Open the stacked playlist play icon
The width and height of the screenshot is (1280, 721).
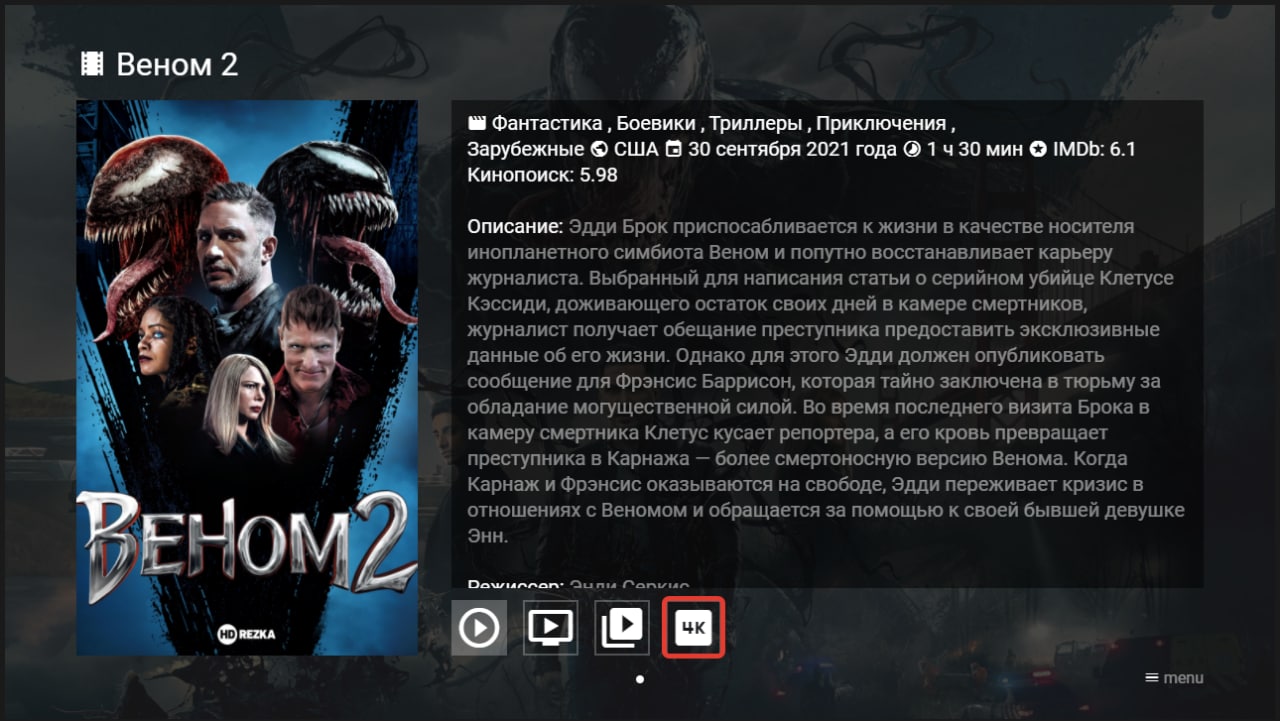[622, 627]
